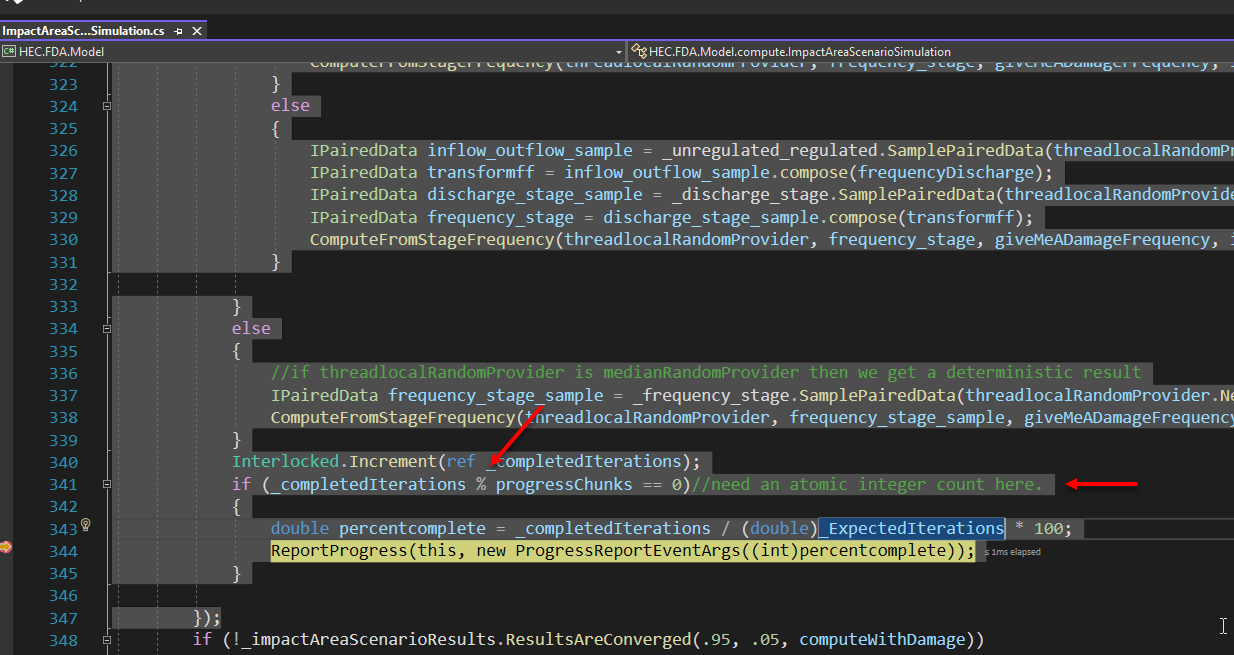Toggle a breakpoint in the margin beside line 340
1234x655 pixels.
[7, 460]
